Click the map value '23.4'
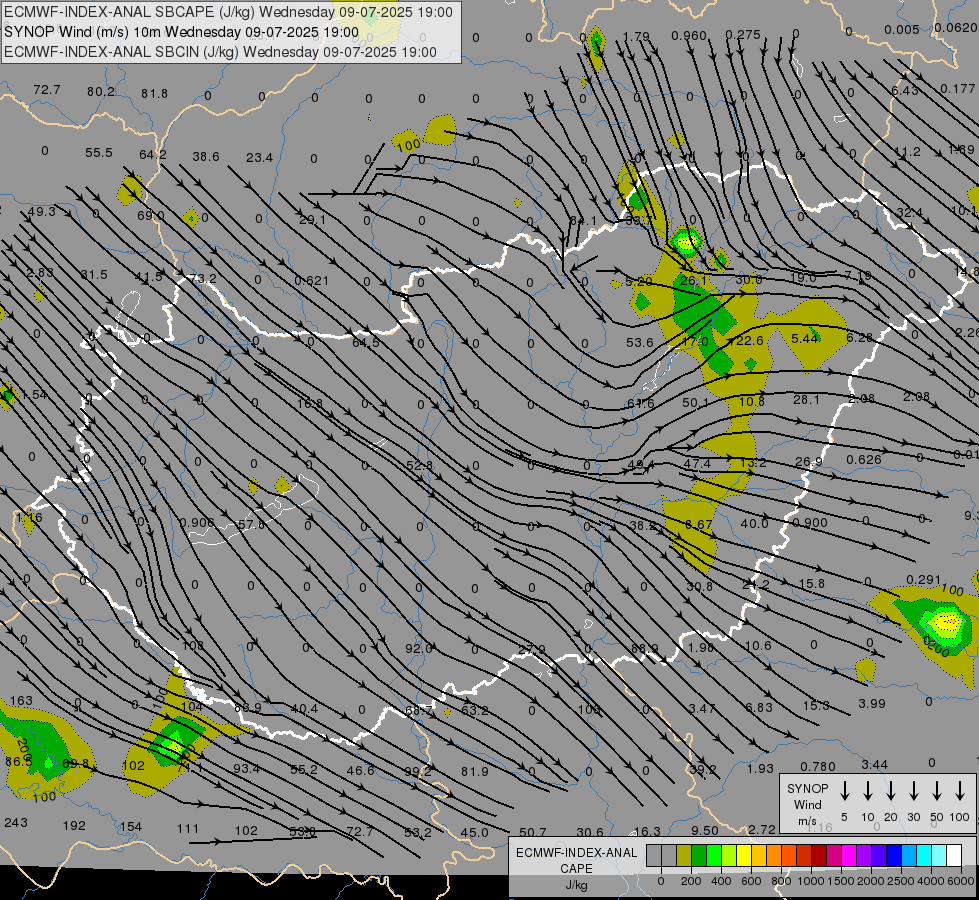 [259, 157]
